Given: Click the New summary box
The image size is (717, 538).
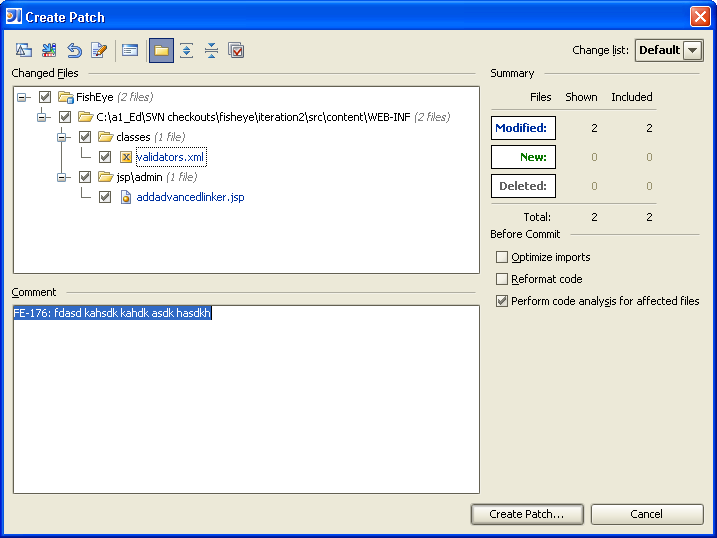Looking at the screenshot, I should pyautogui.click(x=523, y=157).
